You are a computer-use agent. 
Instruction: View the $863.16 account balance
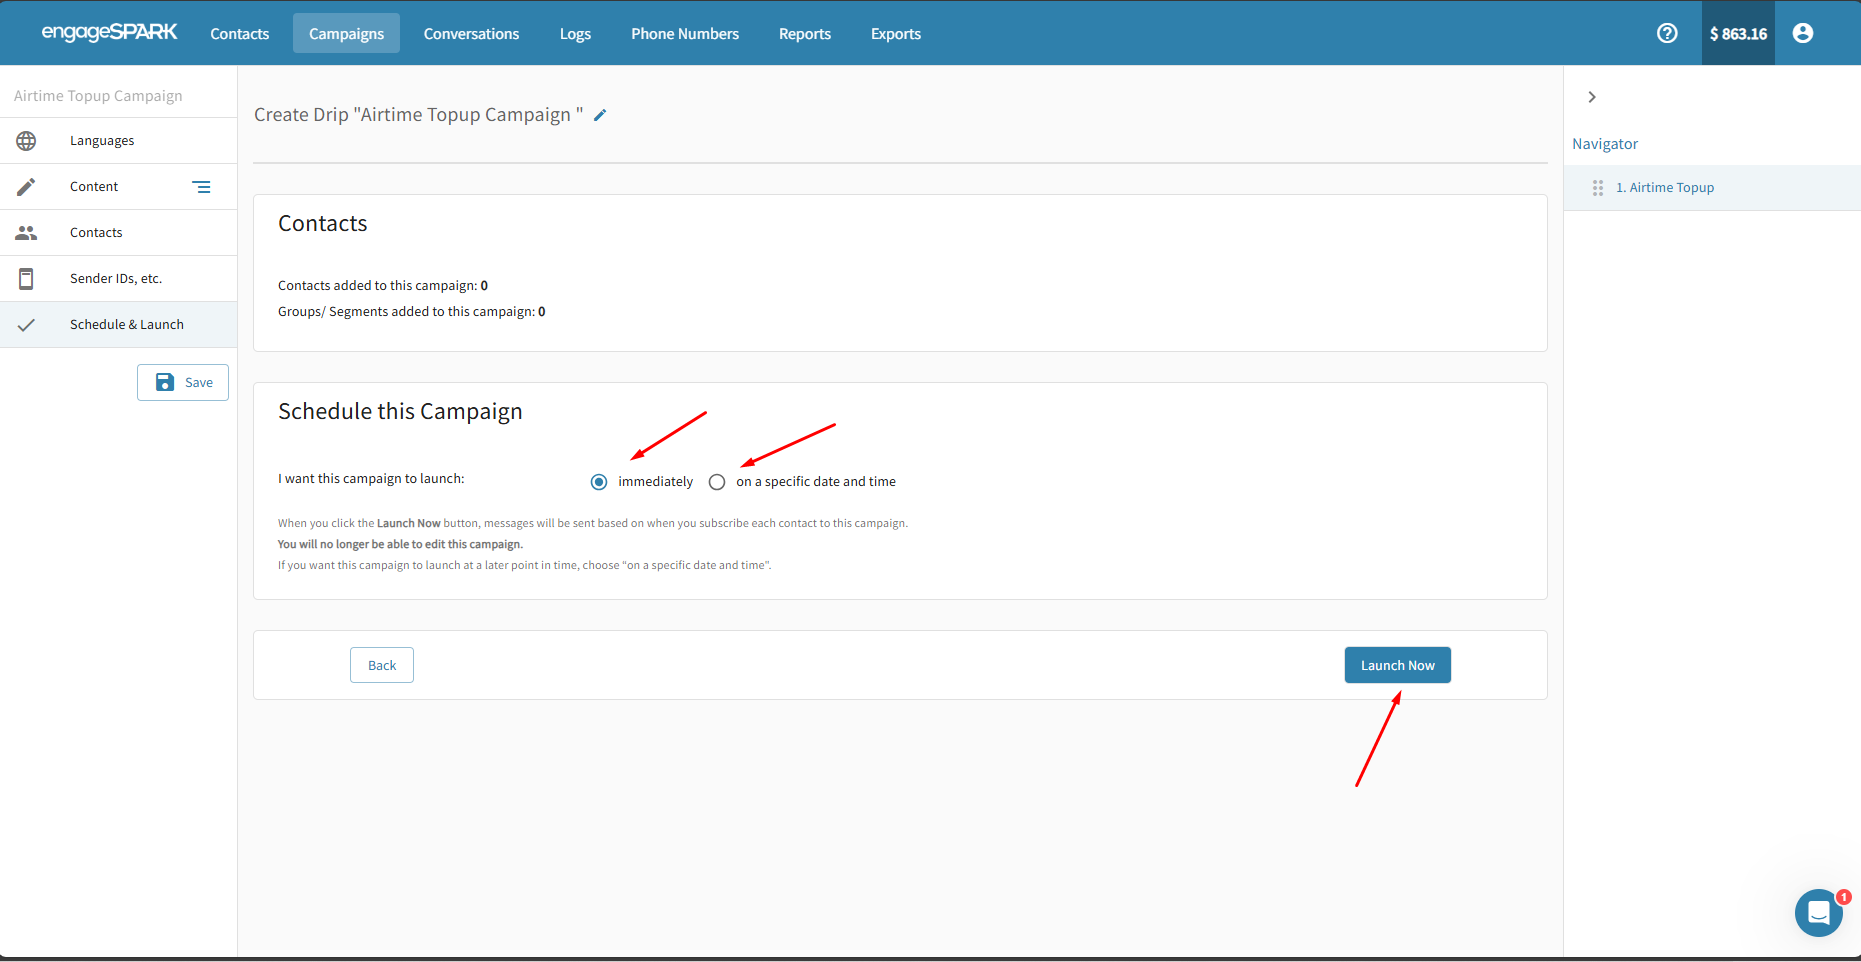pos(1737,33)
